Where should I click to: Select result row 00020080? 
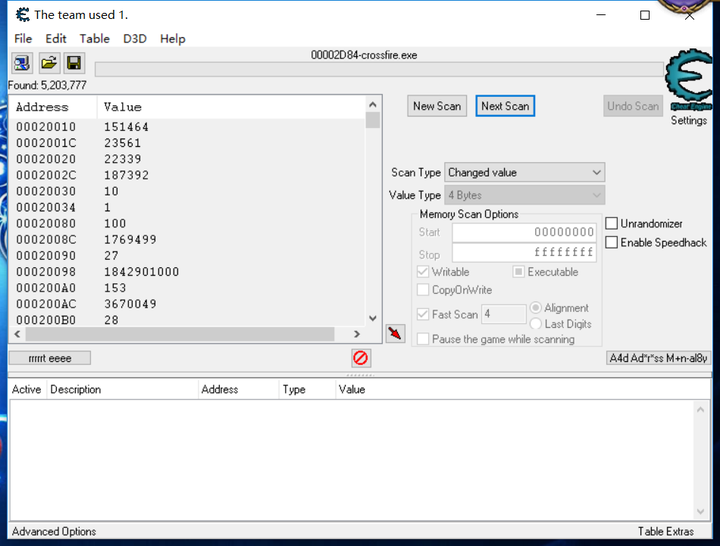[x=187, y=224]
